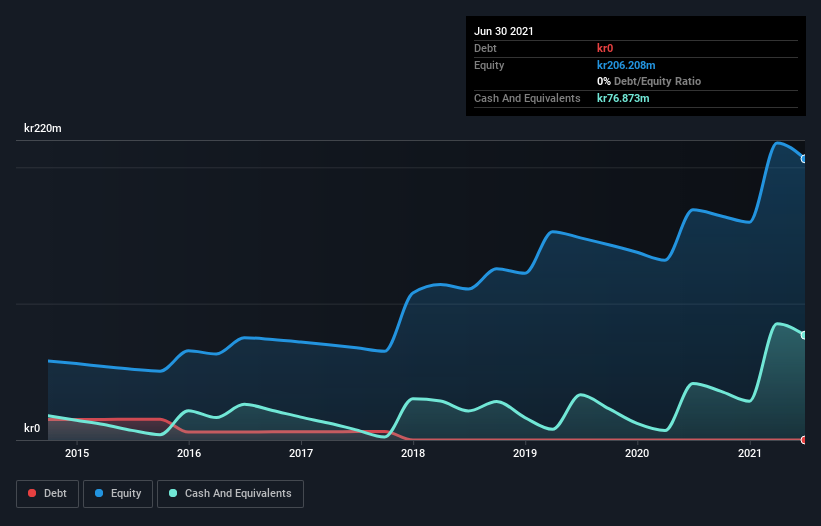This screenshot has width=821, height=526.
Task: Select the Equity data point for Jun 2021
Action: point(804,159)
